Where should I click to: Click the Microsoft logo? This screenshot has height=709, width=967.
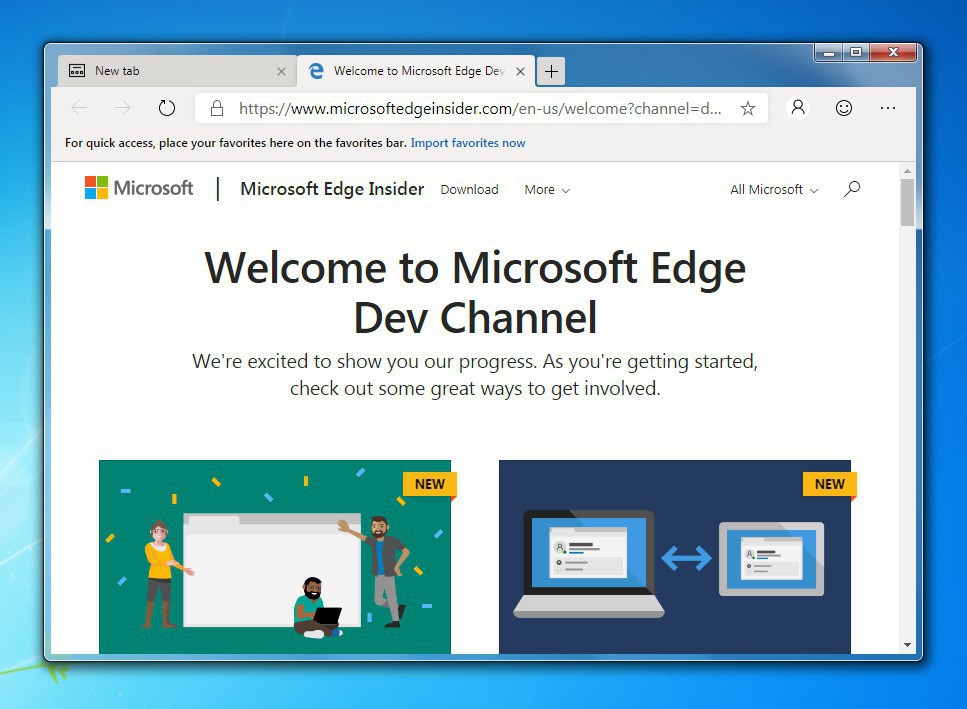click(x=139, y=188)
